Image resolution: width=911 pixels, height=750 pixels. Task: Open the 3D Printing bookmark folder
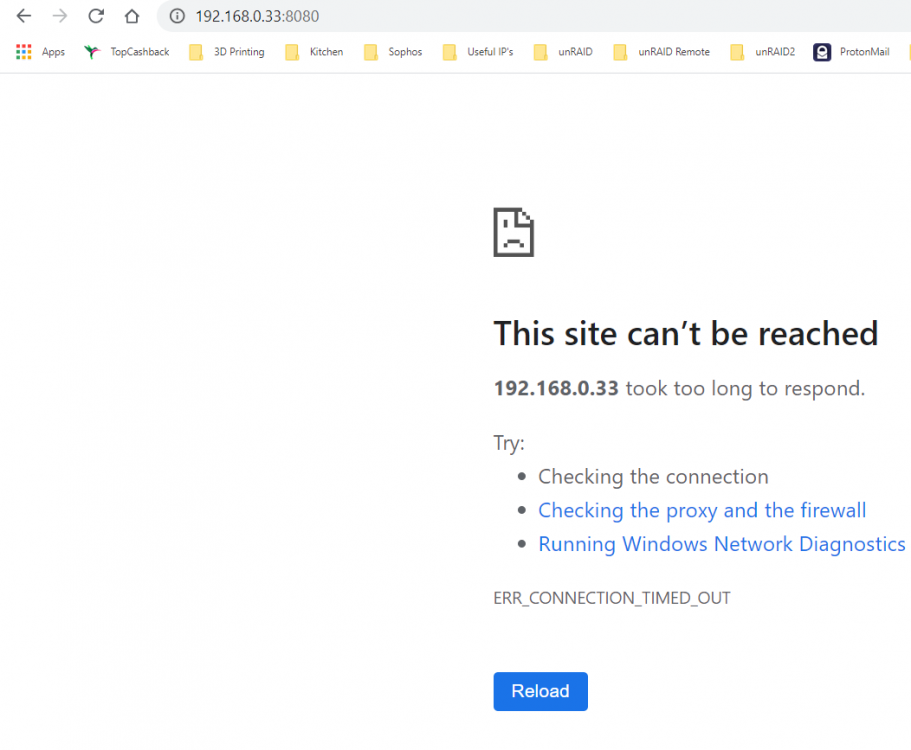tap(227, 52)
